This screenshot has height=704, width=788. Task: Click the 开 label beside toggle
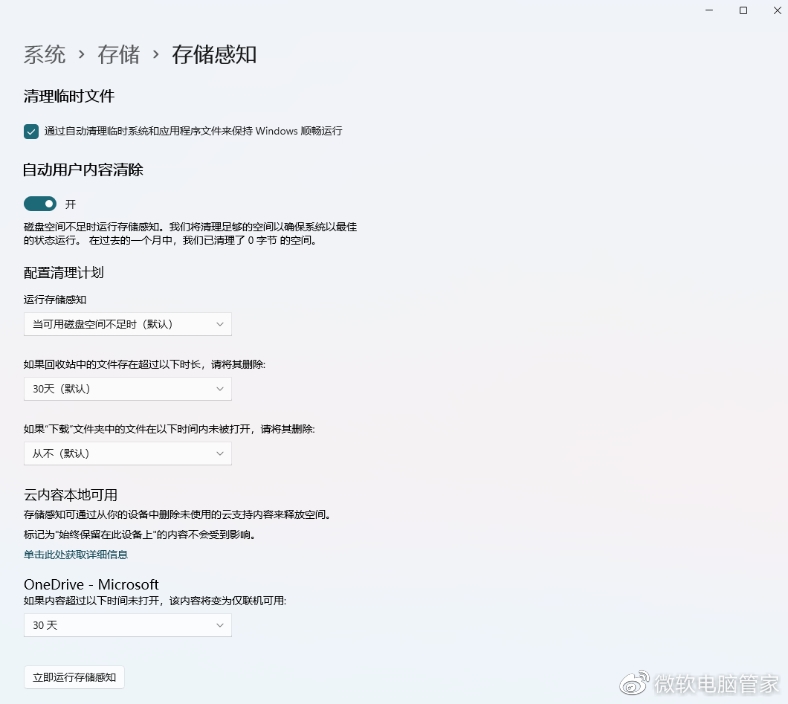coord(70,204)
